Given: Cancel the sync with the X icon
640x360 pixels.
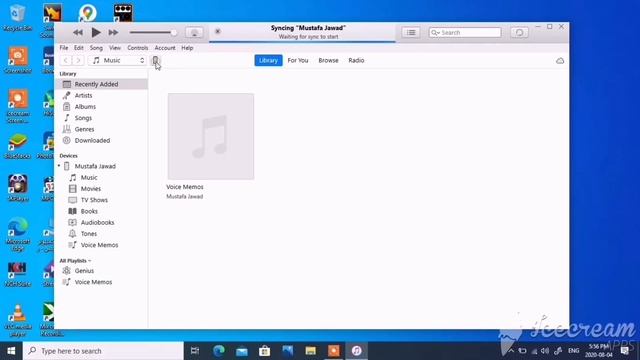Looking at the screenshot, I should pyautogui.click(x=218, y=31).
